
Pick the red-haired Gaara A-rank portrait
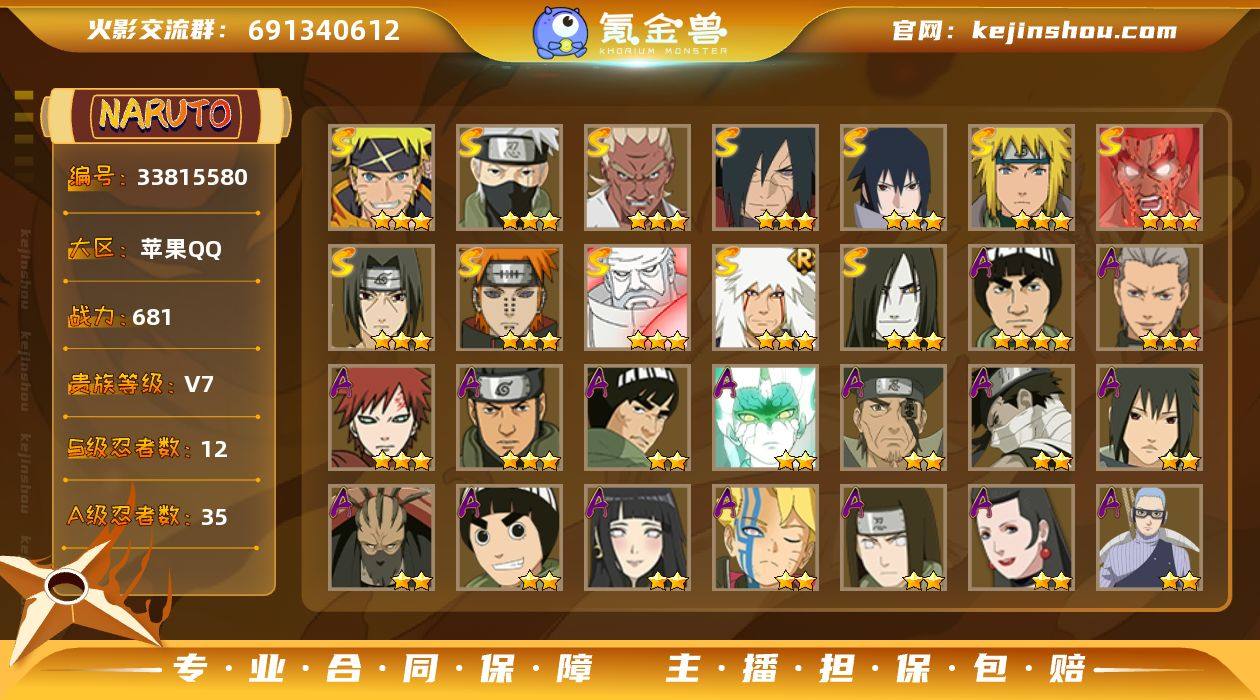coord(382,418)
